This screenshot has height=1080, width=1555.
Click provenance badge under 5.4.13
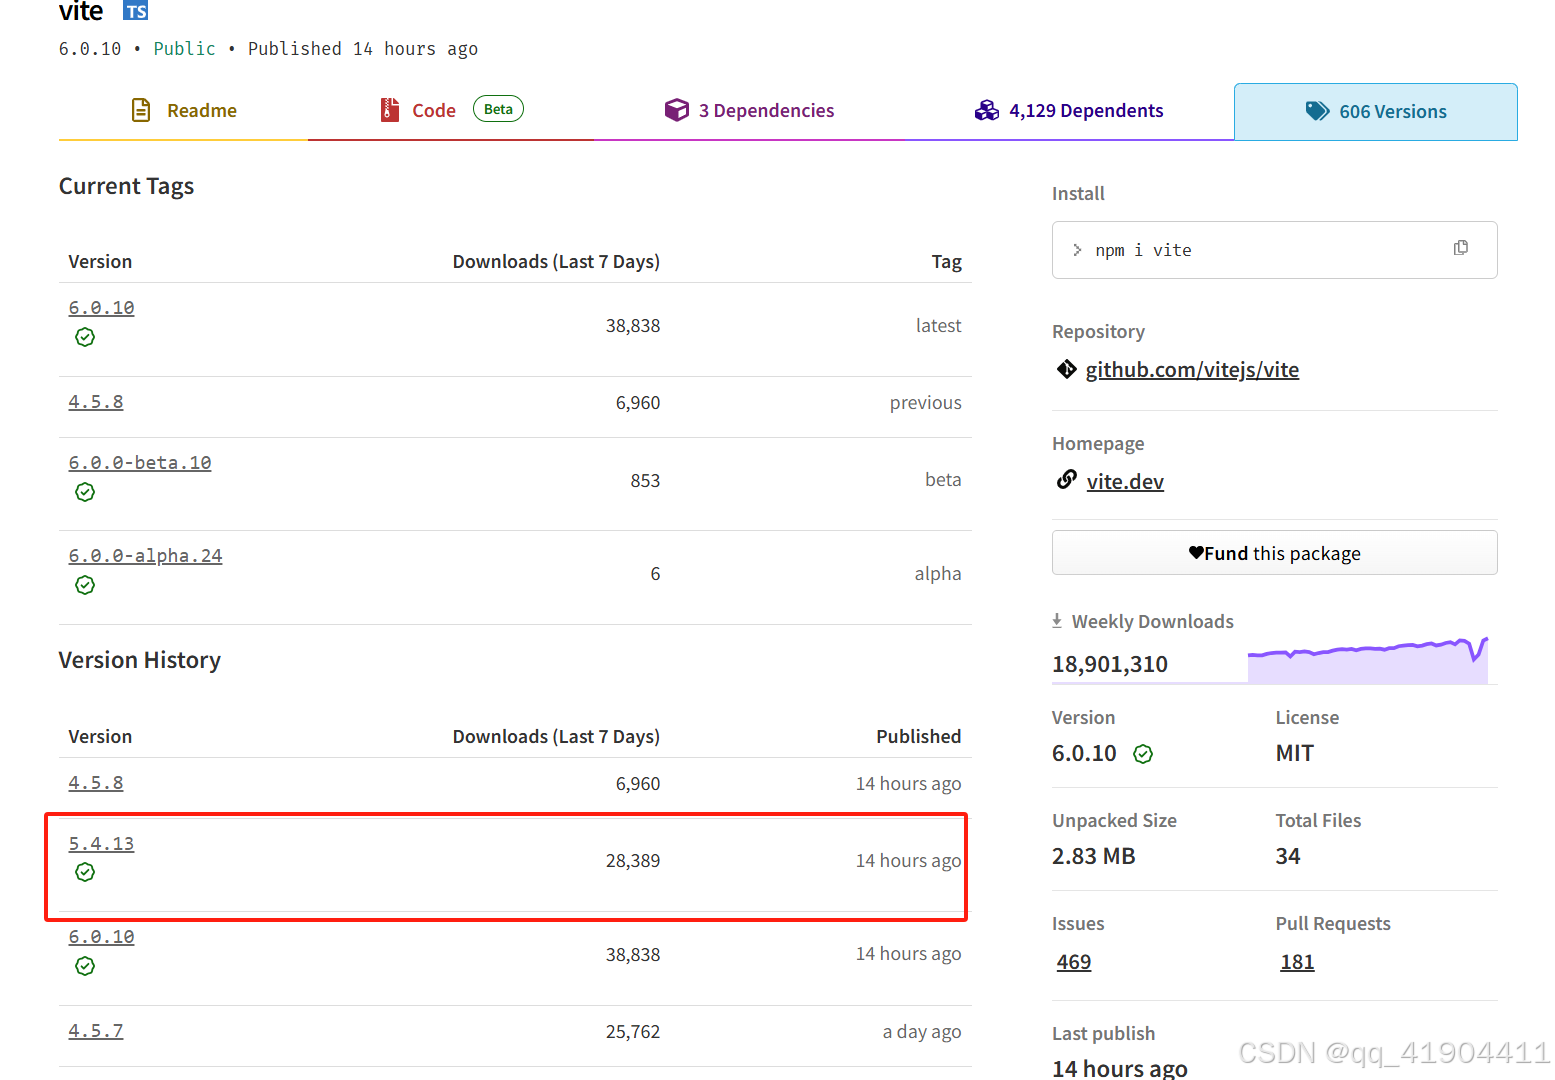(x=85, y=873)
